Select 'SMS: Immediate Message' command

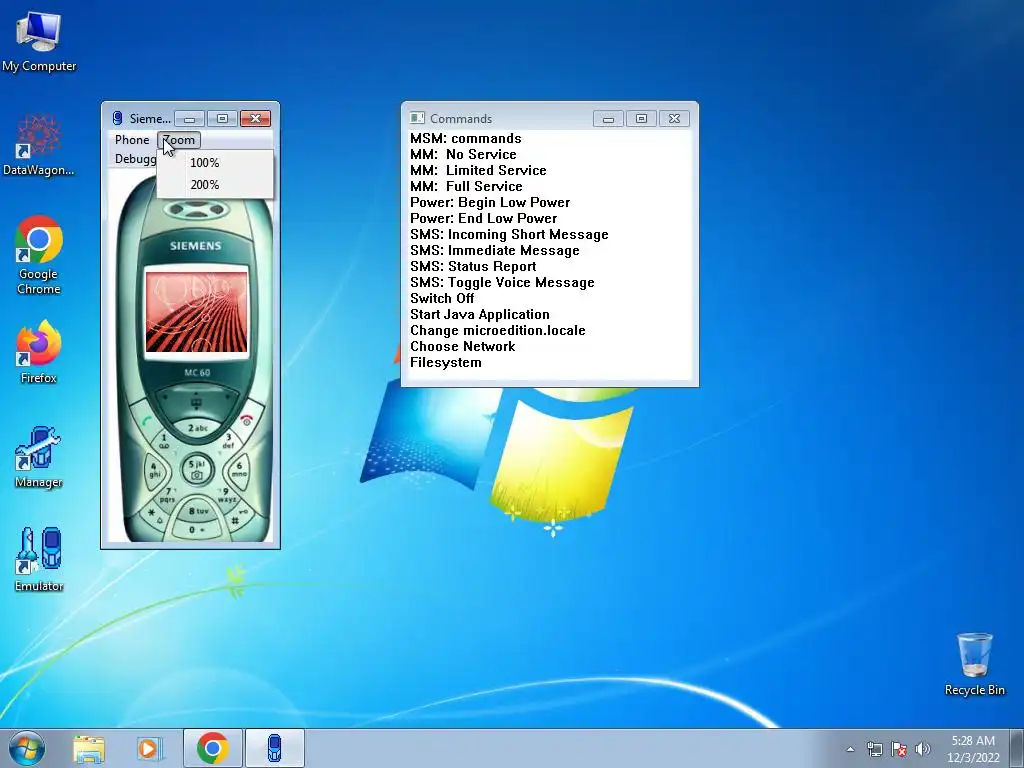tap(494, 250)
